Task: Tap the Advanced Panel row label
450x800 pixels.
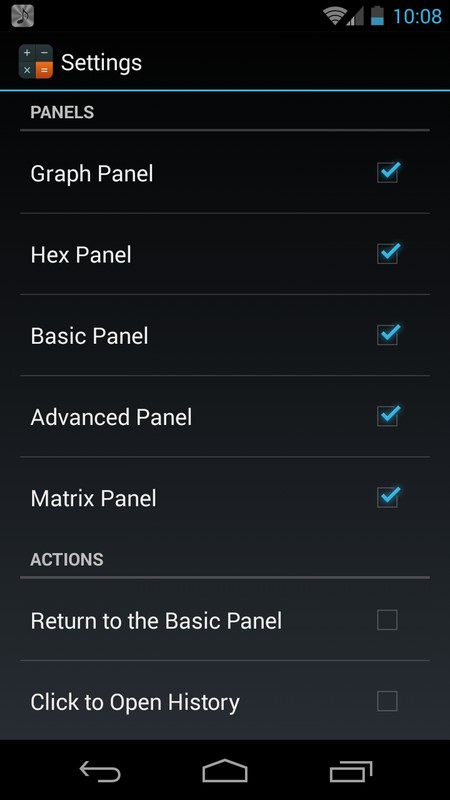Action: click(111, 417)
